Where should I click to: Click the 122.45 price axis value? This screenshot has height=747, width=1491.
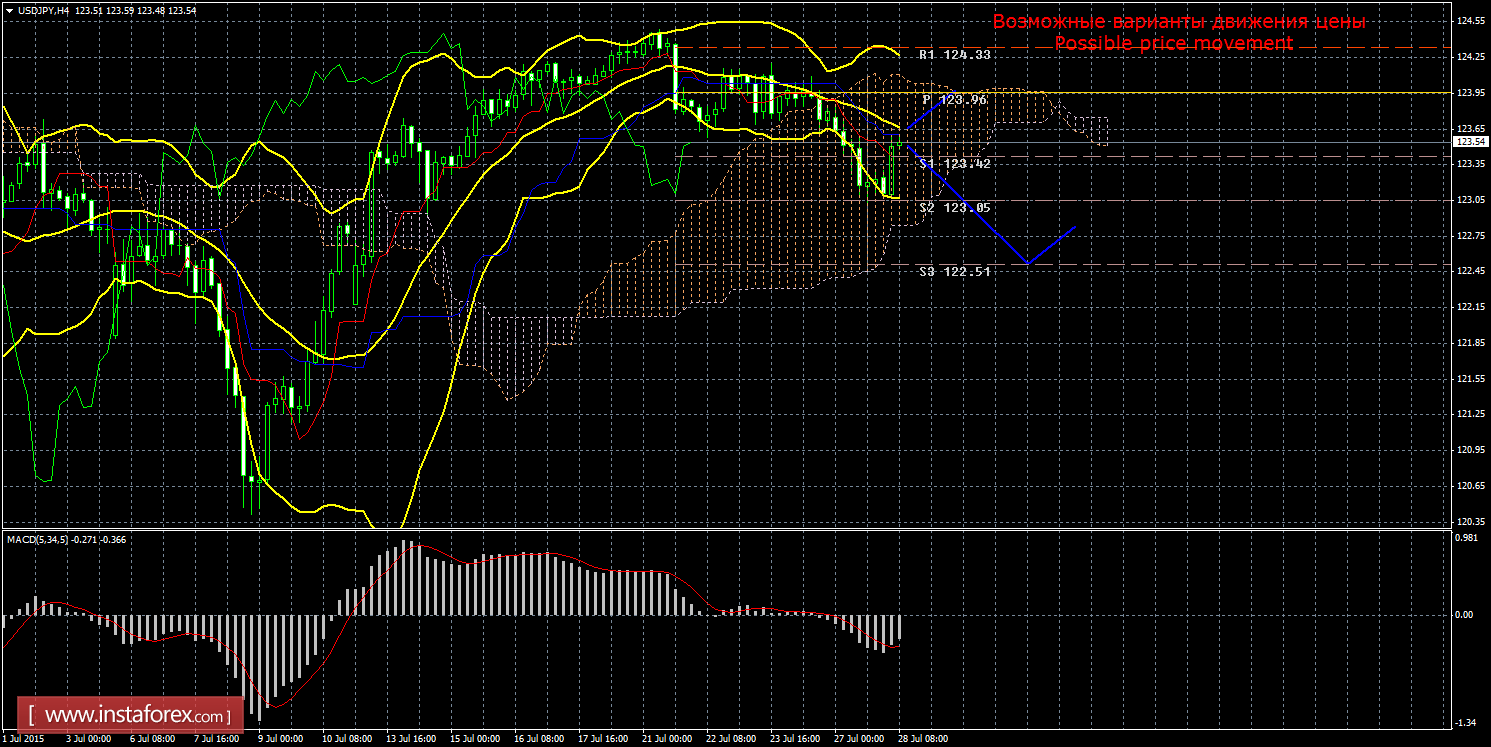[x=1469, y=271]
